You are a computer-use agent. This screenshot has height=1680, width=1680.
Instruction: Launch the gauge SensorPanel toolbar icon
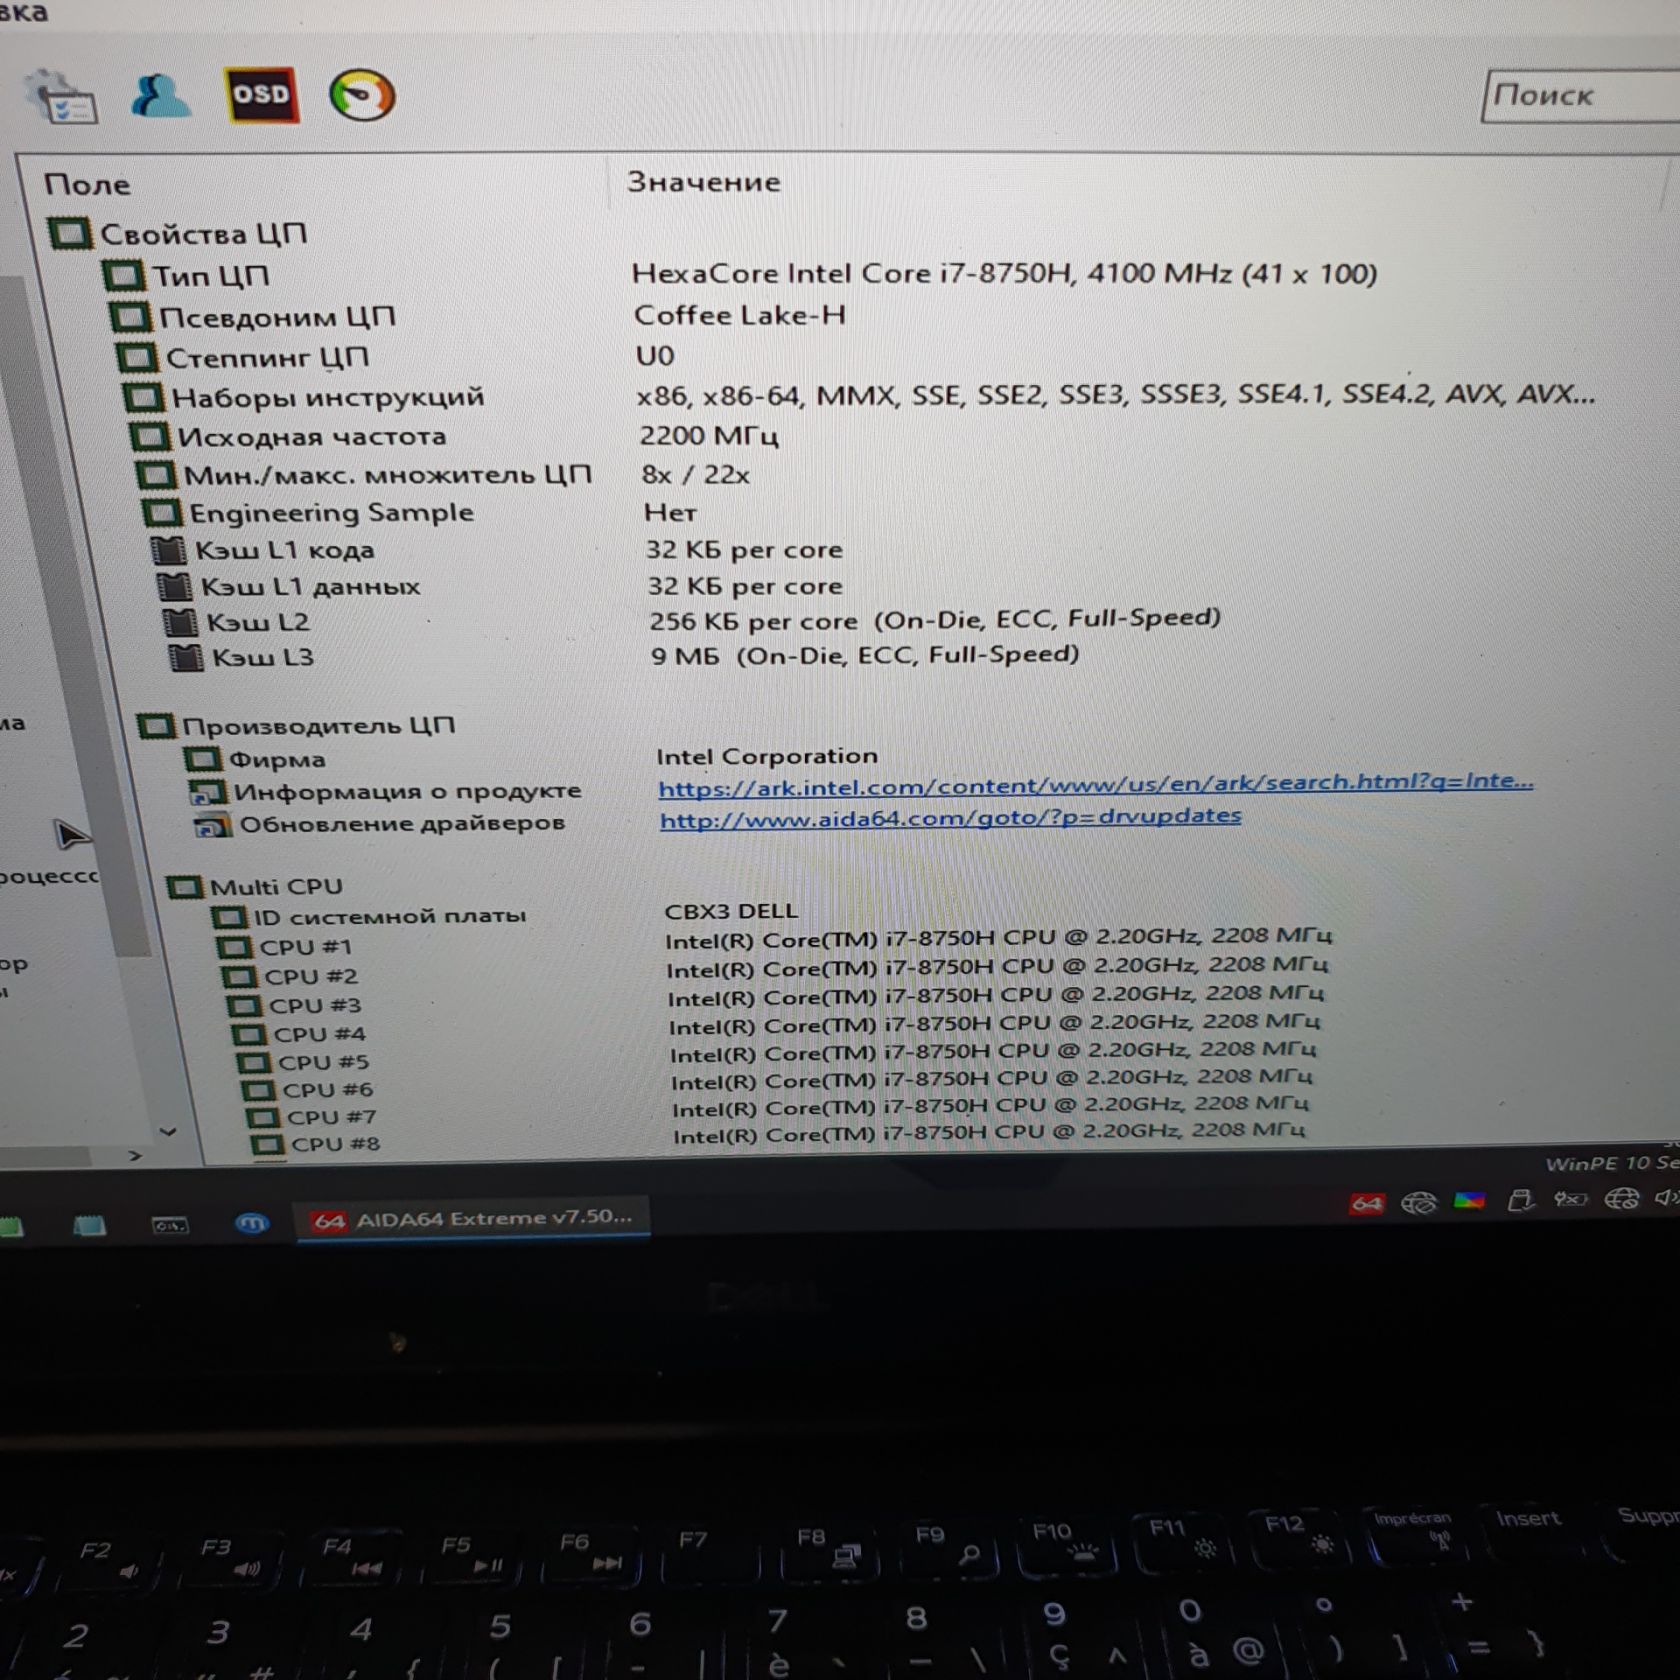coord(361,96)
